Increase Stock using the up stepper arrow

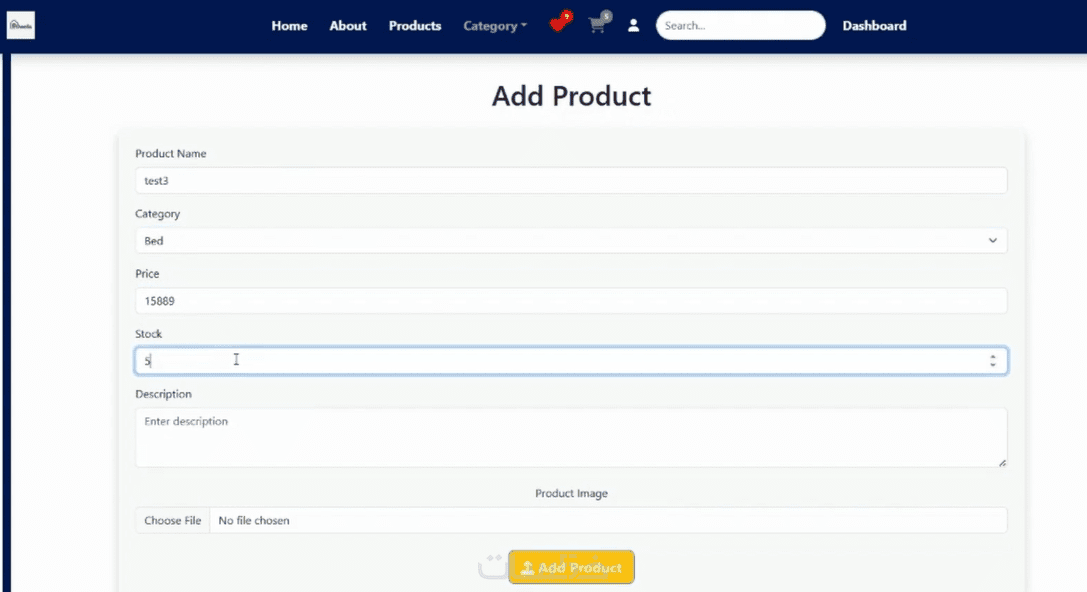coord(993,356)
